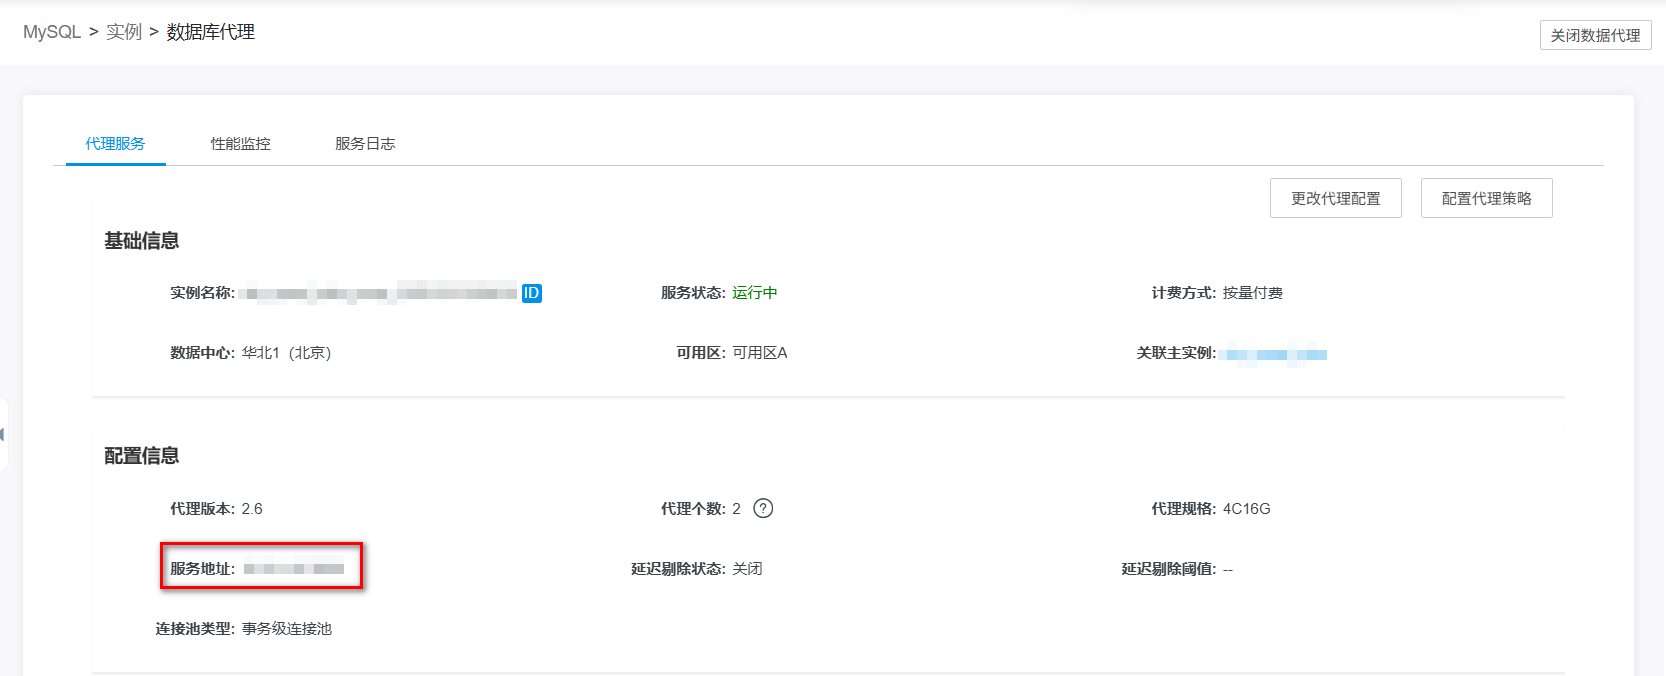Click the ID icon beside instance name
The image size is (1666, 676).
pos(532,293)
